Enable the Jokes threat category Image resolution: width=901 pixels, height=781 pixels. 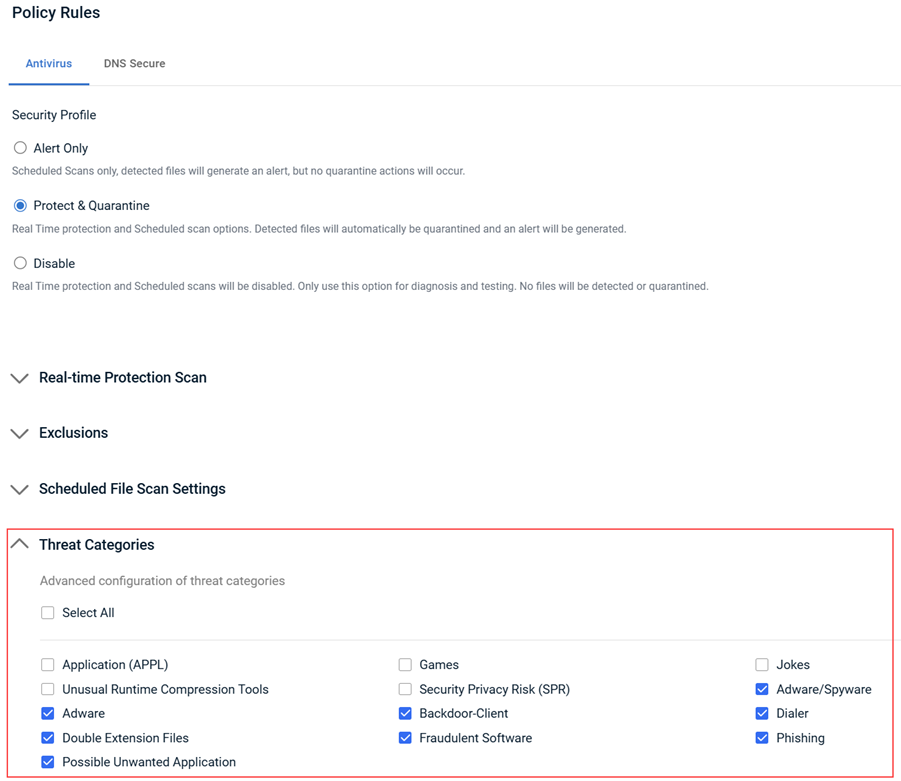pyautogui.click(x=762, y=665)
